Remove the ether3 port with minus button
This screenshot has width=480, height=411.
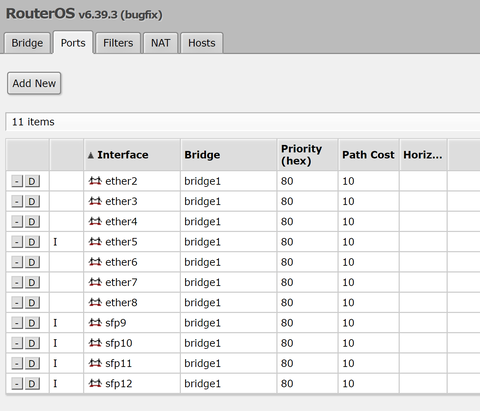coord(17,202)
